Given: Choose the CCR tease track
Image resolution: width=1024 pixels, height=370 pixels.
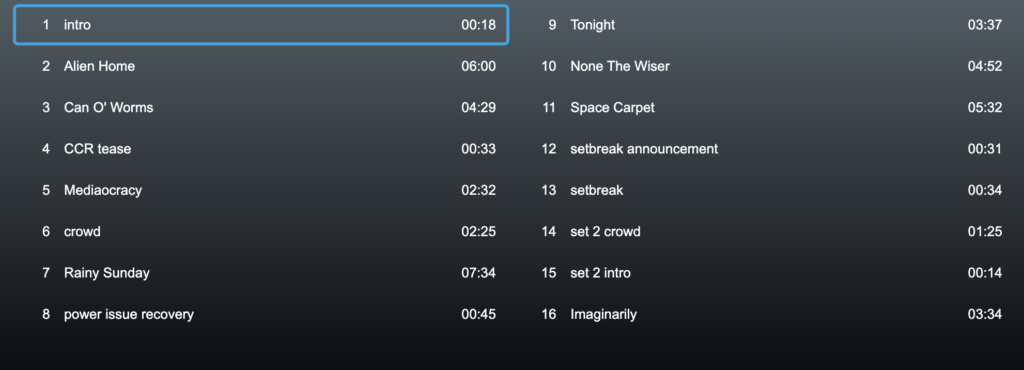Looking at the screenshot, I should pos(261,149).
